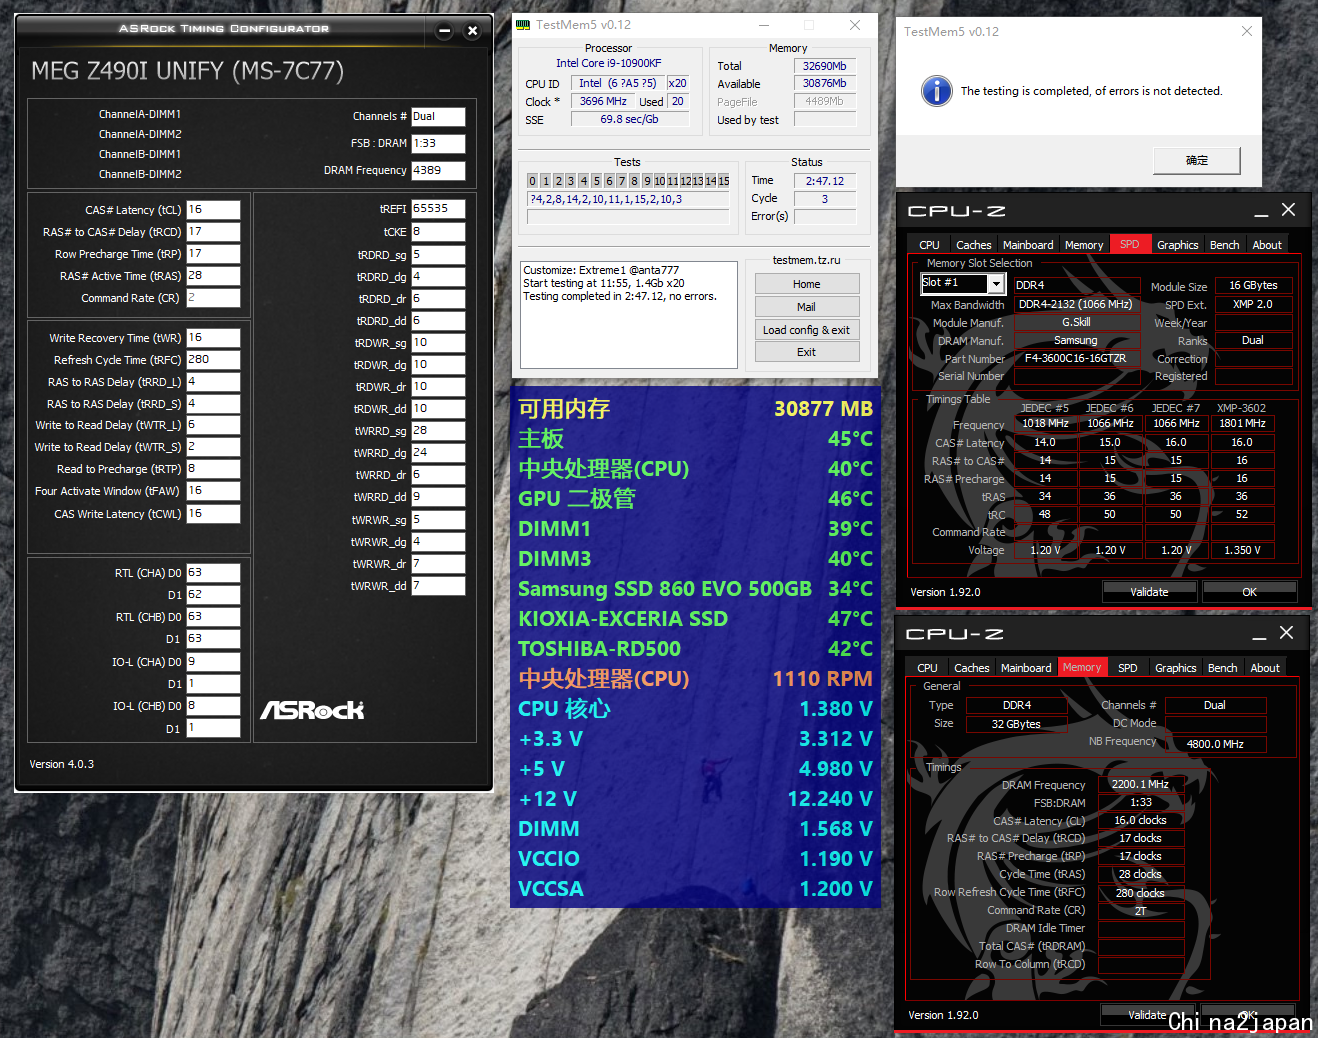
Task: Click test number 0 box in TestMem5
Action: tap(533, 181)
